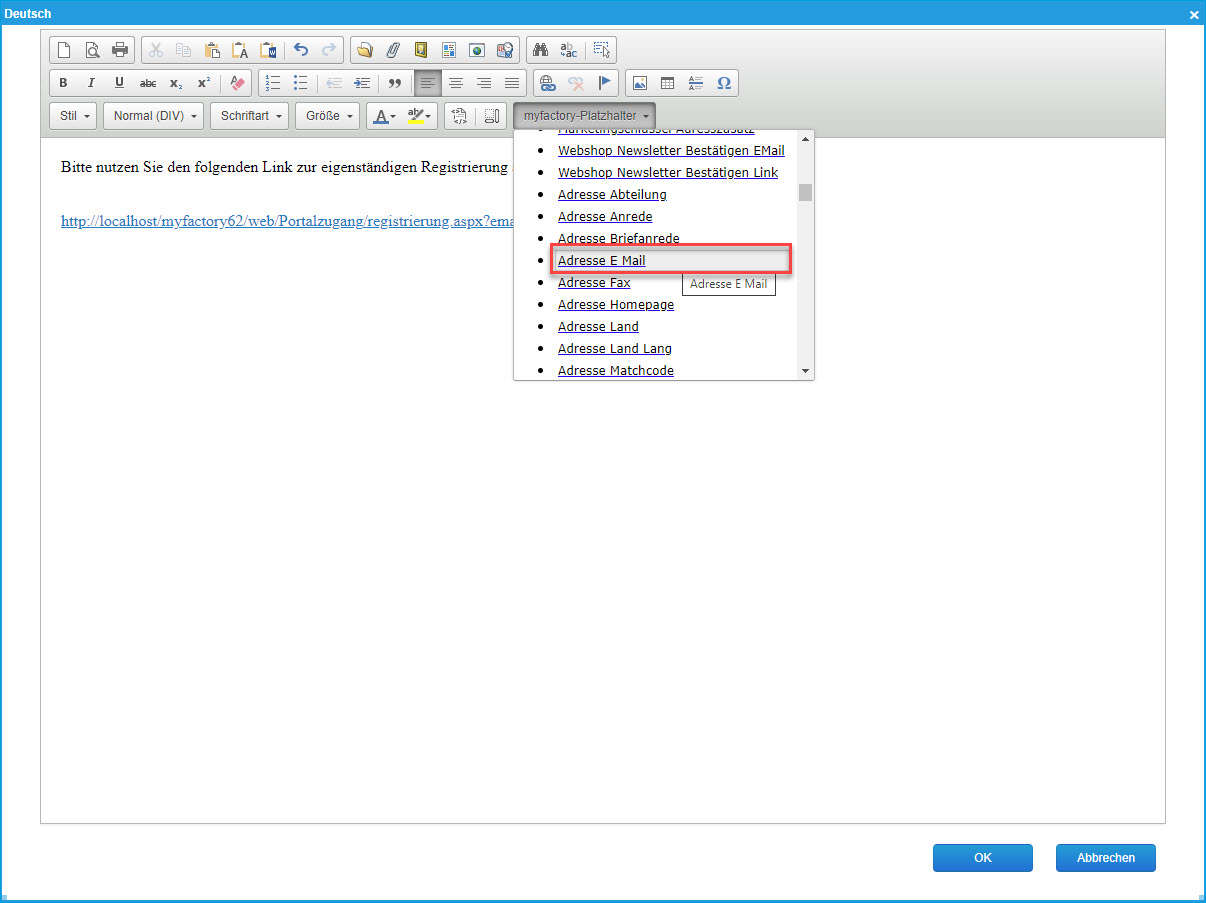This screenshot has width=1206, height=903.
Task: Insert special character with the Omega icon
Action: [724, 83]
